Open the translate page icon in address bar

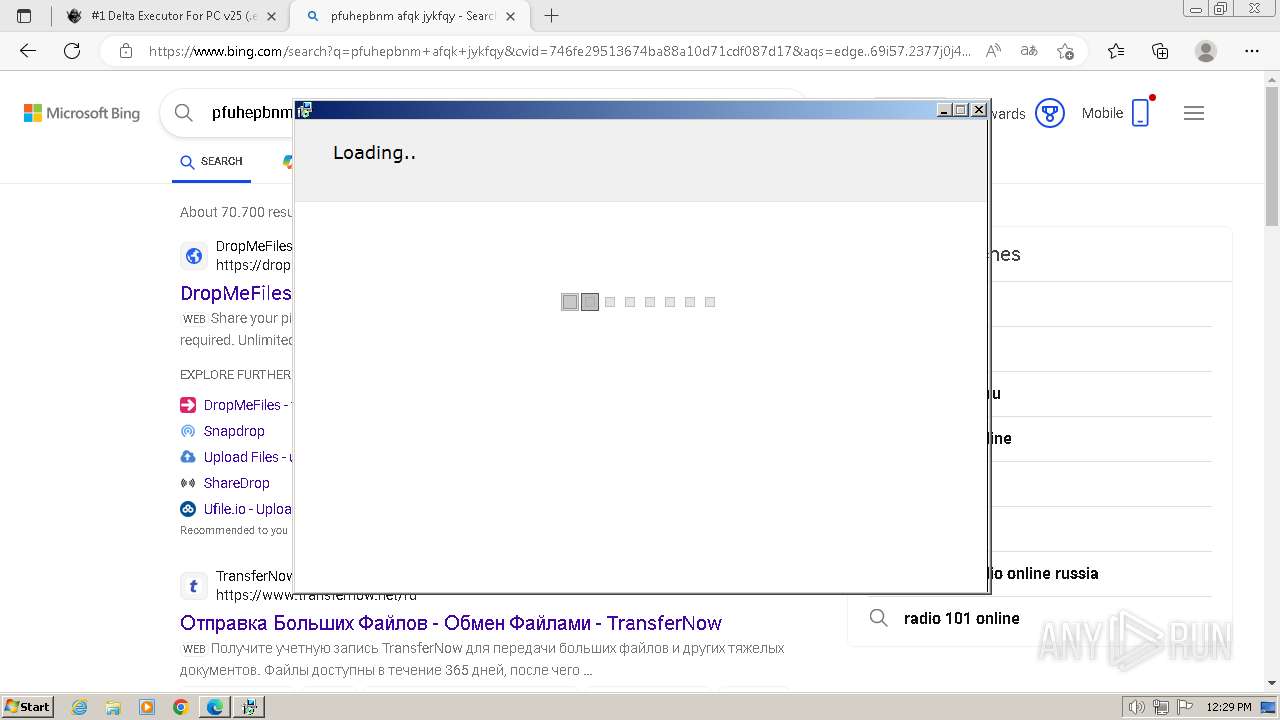click(x=1029, y=51)
